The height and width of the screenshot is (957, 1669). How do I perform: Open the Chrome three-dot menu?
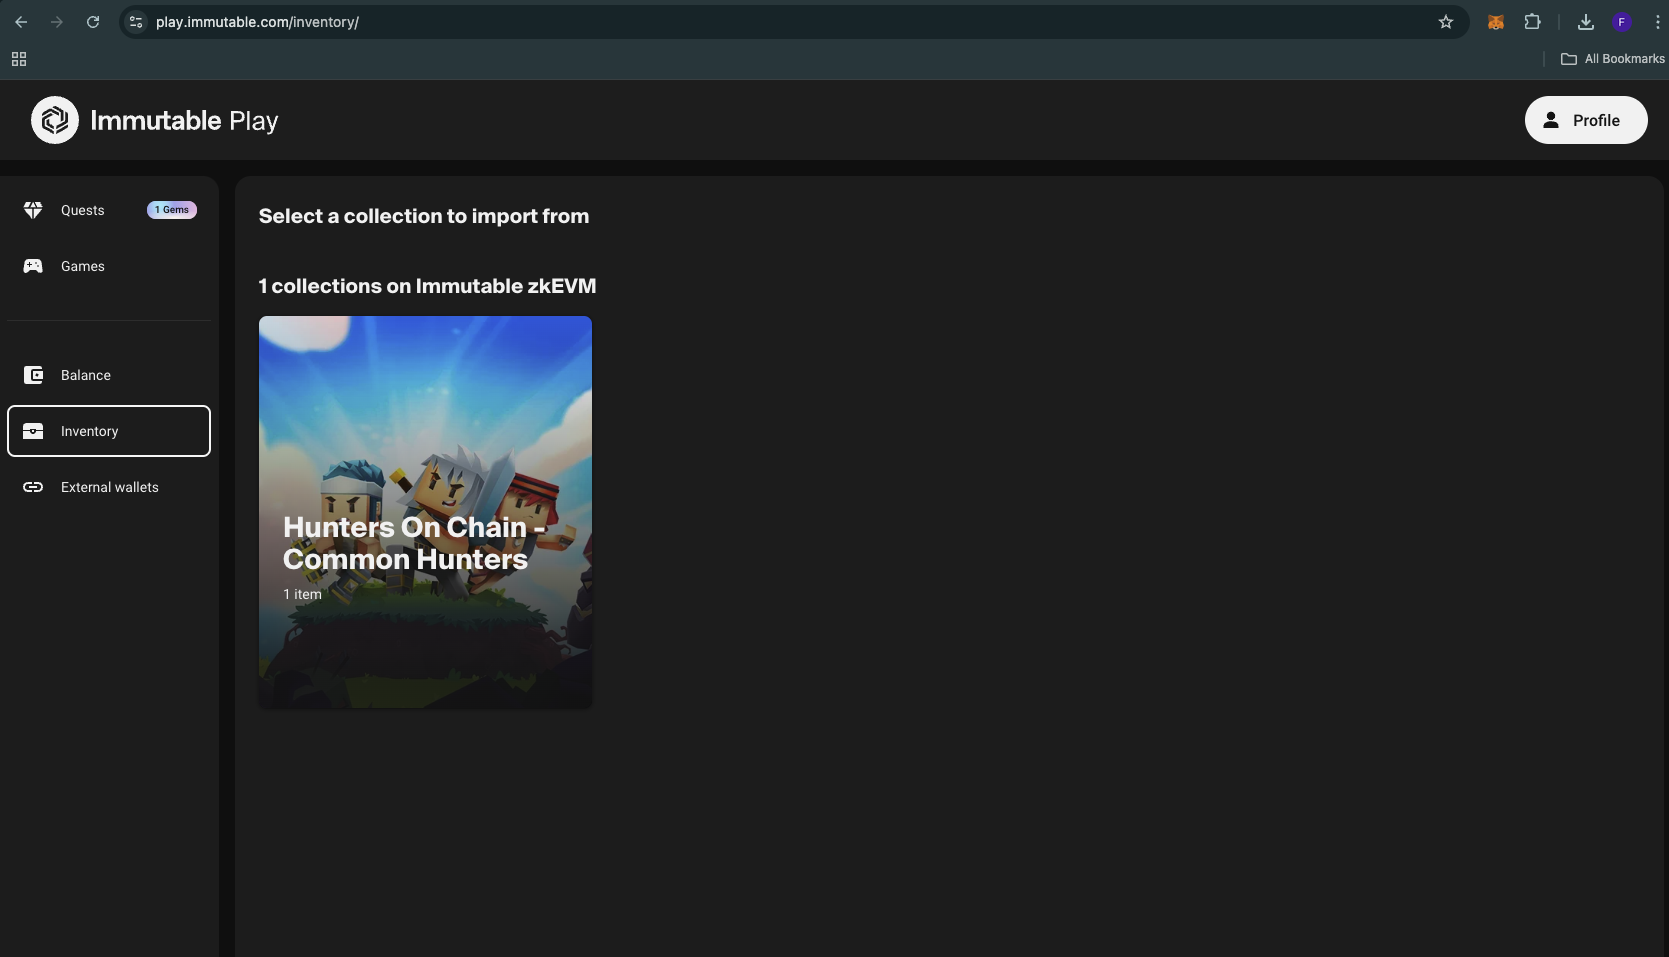[1657, 22]
